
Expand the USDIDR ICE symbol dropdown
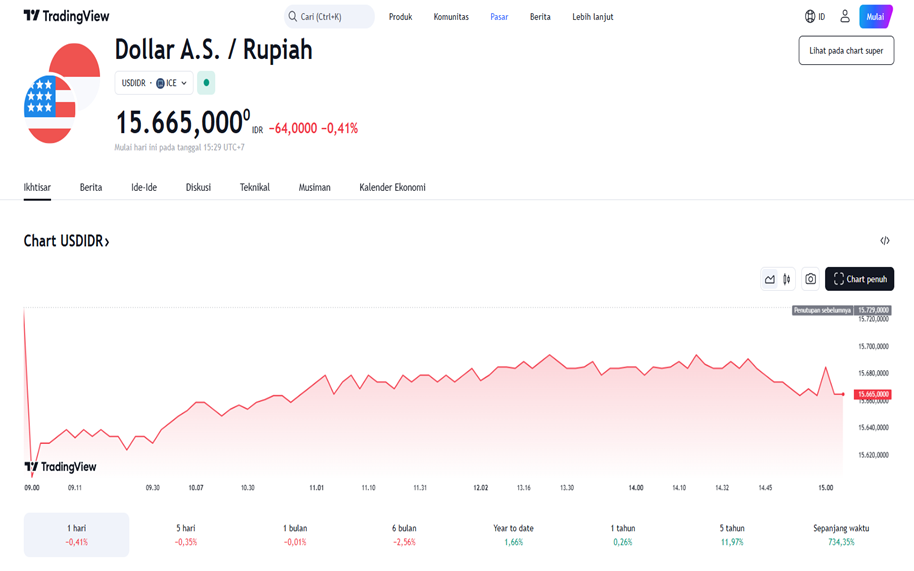tap(154, 83)
